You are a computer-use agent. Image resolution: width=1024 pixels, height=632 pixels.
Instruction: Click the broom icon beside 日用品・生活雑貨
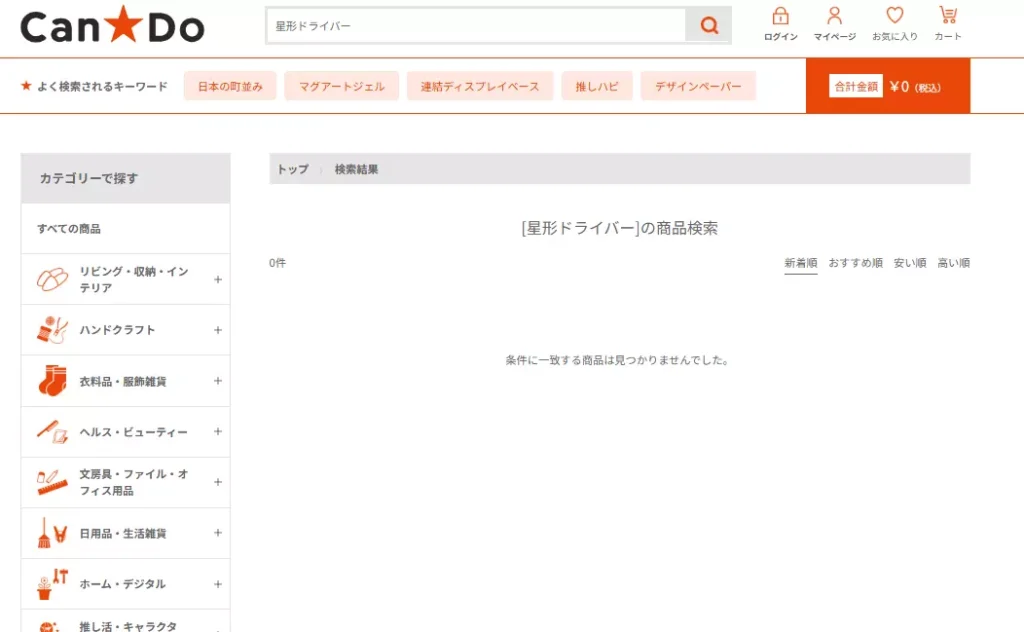(46, 533)
